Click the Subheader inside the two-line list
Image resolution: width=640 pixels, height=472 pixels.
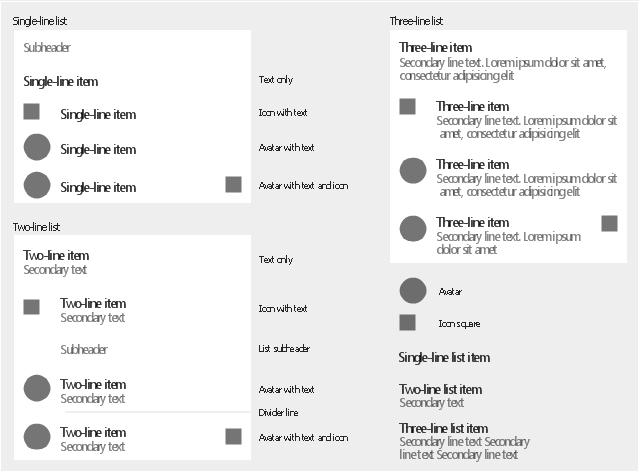84,349
